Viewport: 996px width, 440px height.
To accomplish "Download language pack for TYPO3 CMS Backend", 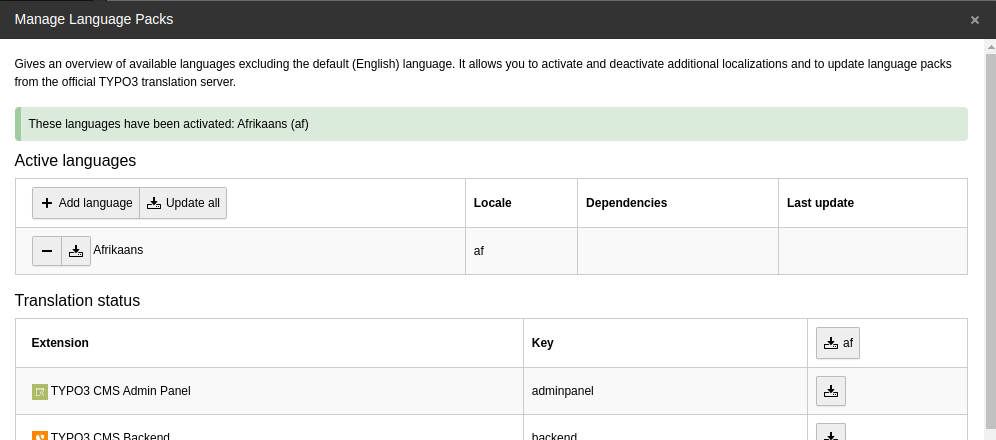I will point(831,434).
